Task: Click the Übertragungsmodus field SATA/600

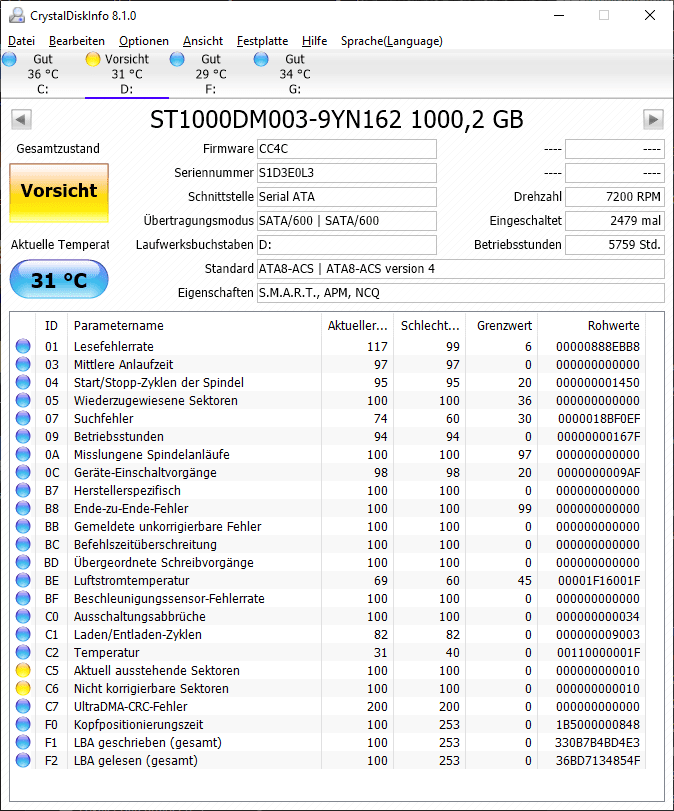Action: [x=347, y=221]
